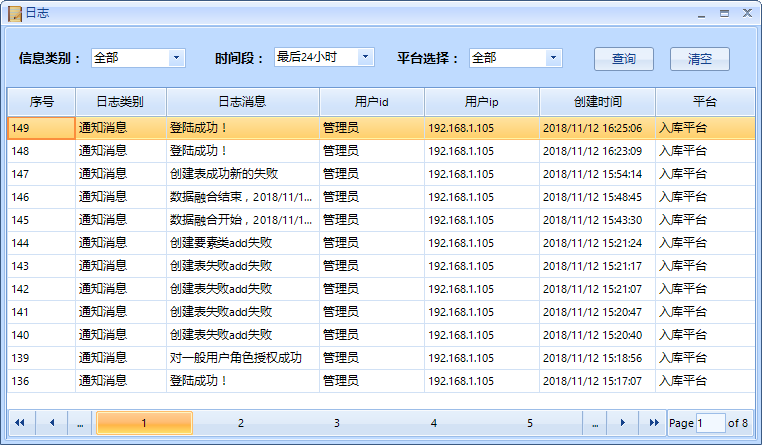Select the 对一般用户角色授权成功 log entry
The width and height of the screenshot is (762, 445).
pyautogui.click(x=236, y=358)
